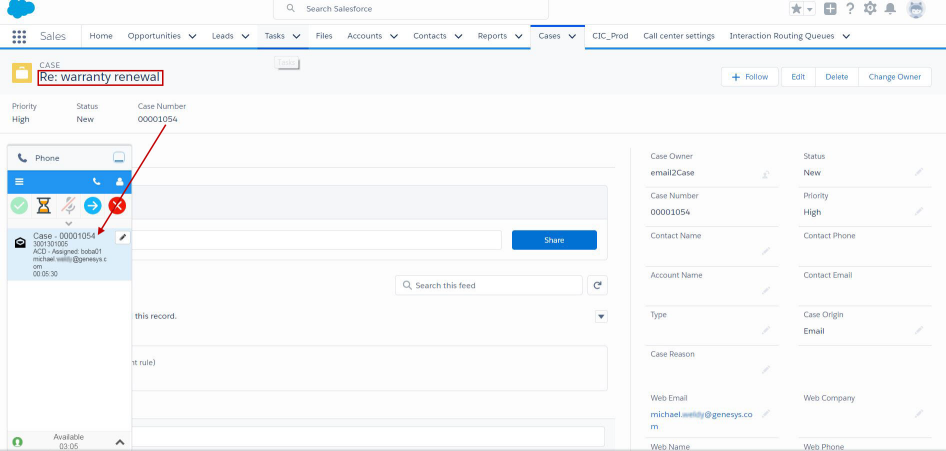This screenshot has width=946, height=451.
Task: Expand the Available agent status chevron
Action: point(118,441)
